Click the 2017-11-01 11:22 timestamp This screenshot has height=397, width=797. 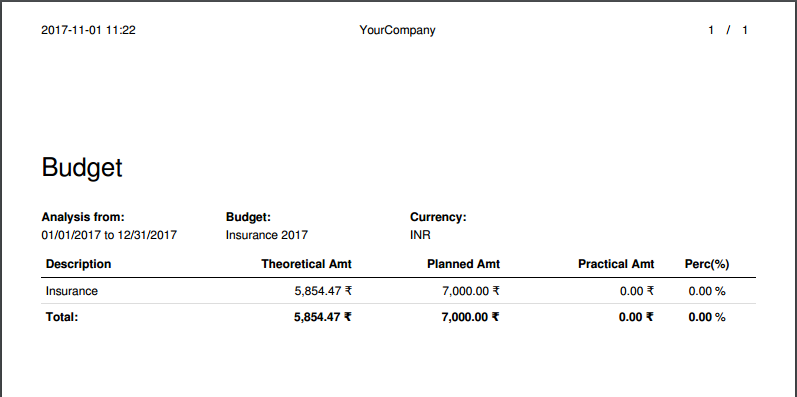coord(88,30)
